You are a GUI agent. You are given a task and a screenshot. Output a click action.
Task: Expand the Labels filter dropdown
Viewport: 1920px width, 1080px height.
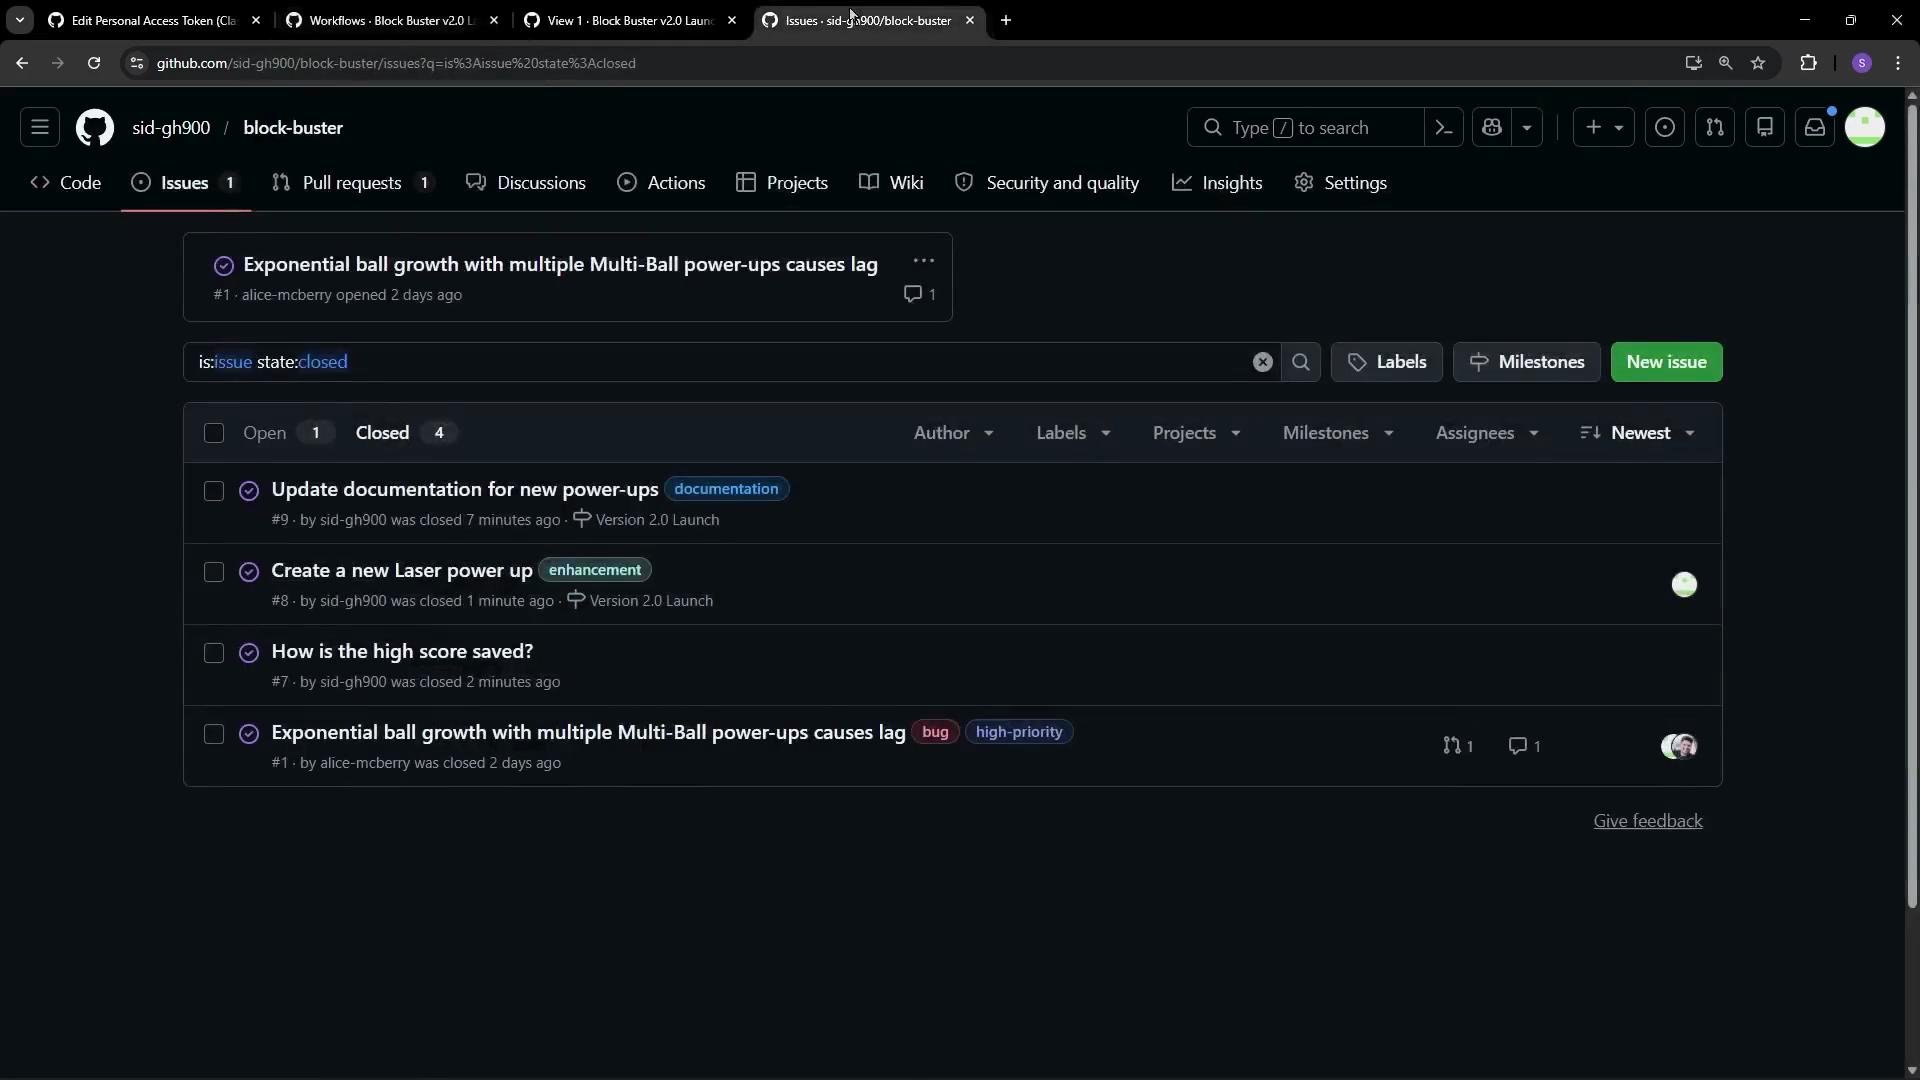pos(1074,433)
